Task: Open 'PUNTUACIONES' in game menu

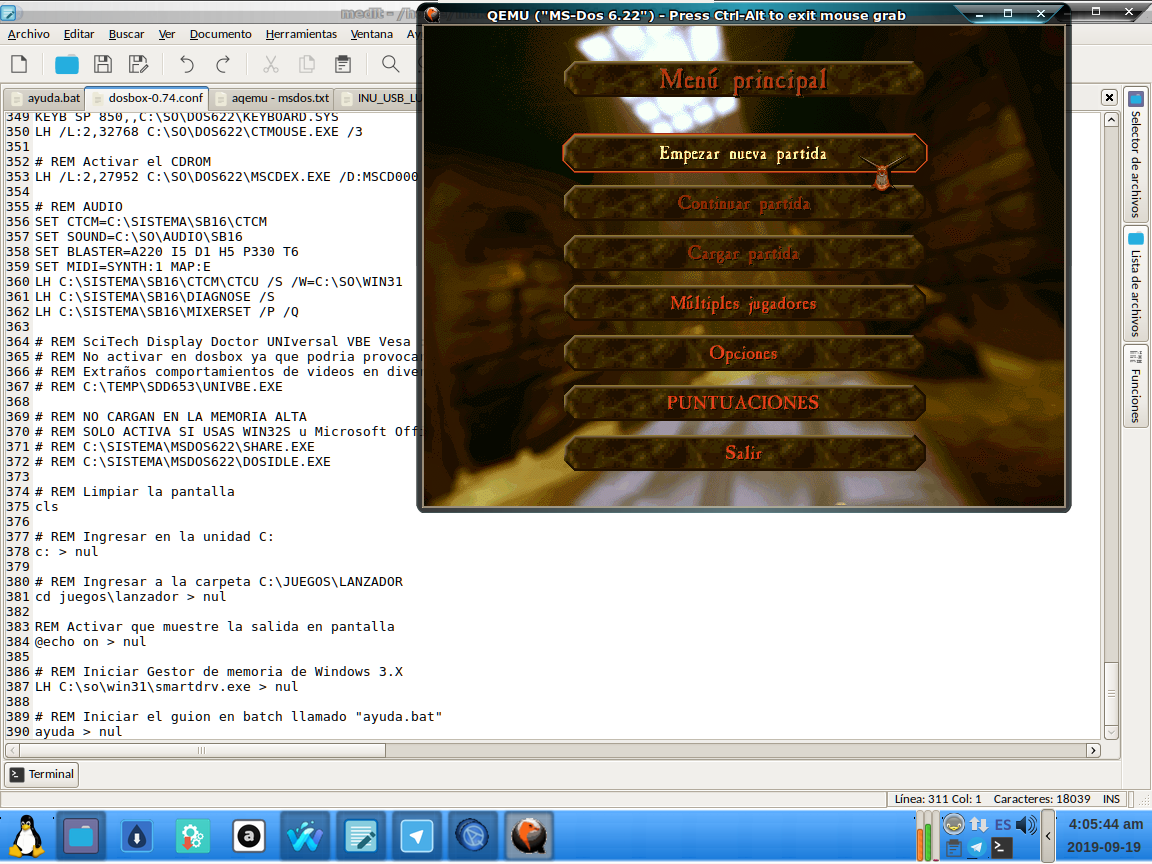Action: (744, 403)
